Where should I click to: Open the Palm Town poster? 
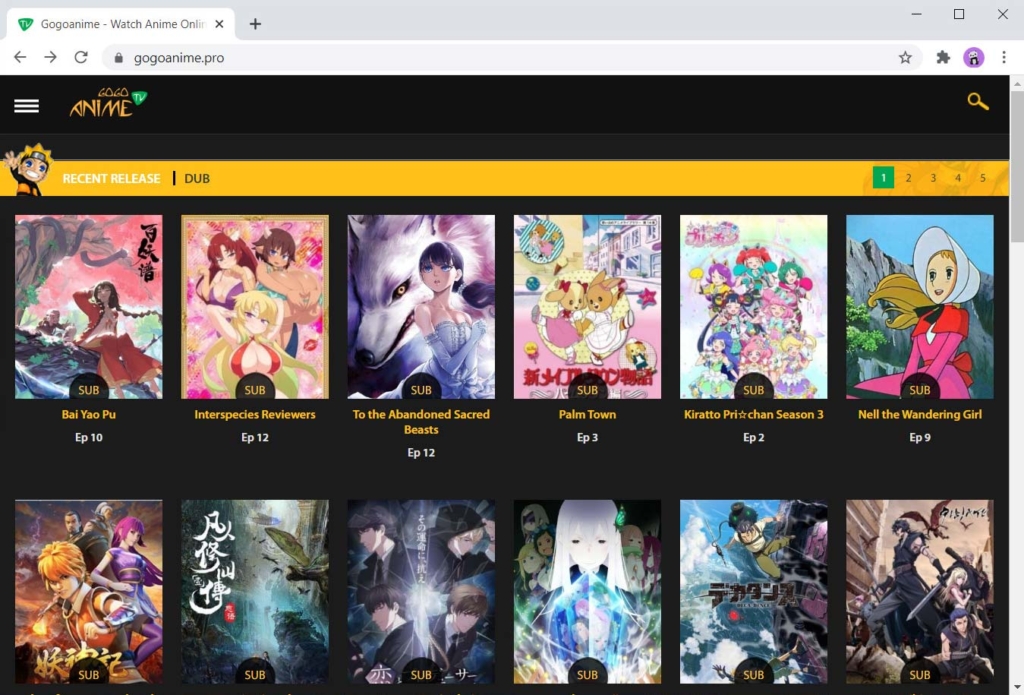(x=587, y=306)
